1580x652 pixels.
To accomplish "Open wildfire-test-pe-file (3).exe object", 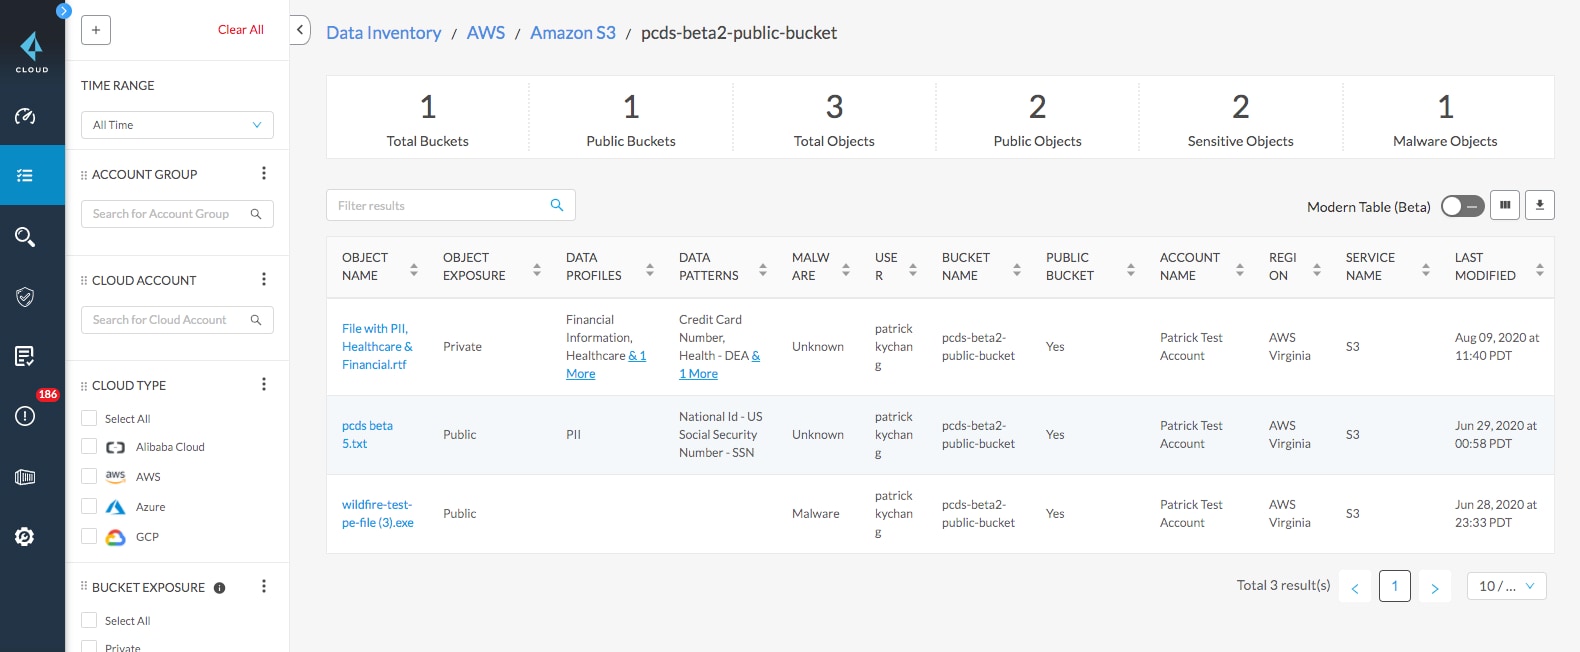I will coord(378,514).
